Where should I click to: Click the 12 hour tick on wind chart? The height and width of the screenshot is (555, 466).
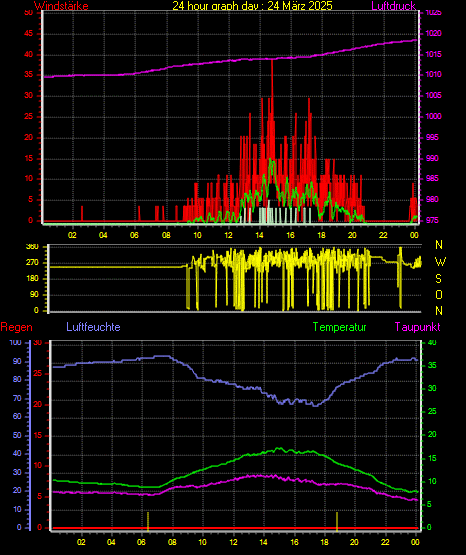pos(228,235)
